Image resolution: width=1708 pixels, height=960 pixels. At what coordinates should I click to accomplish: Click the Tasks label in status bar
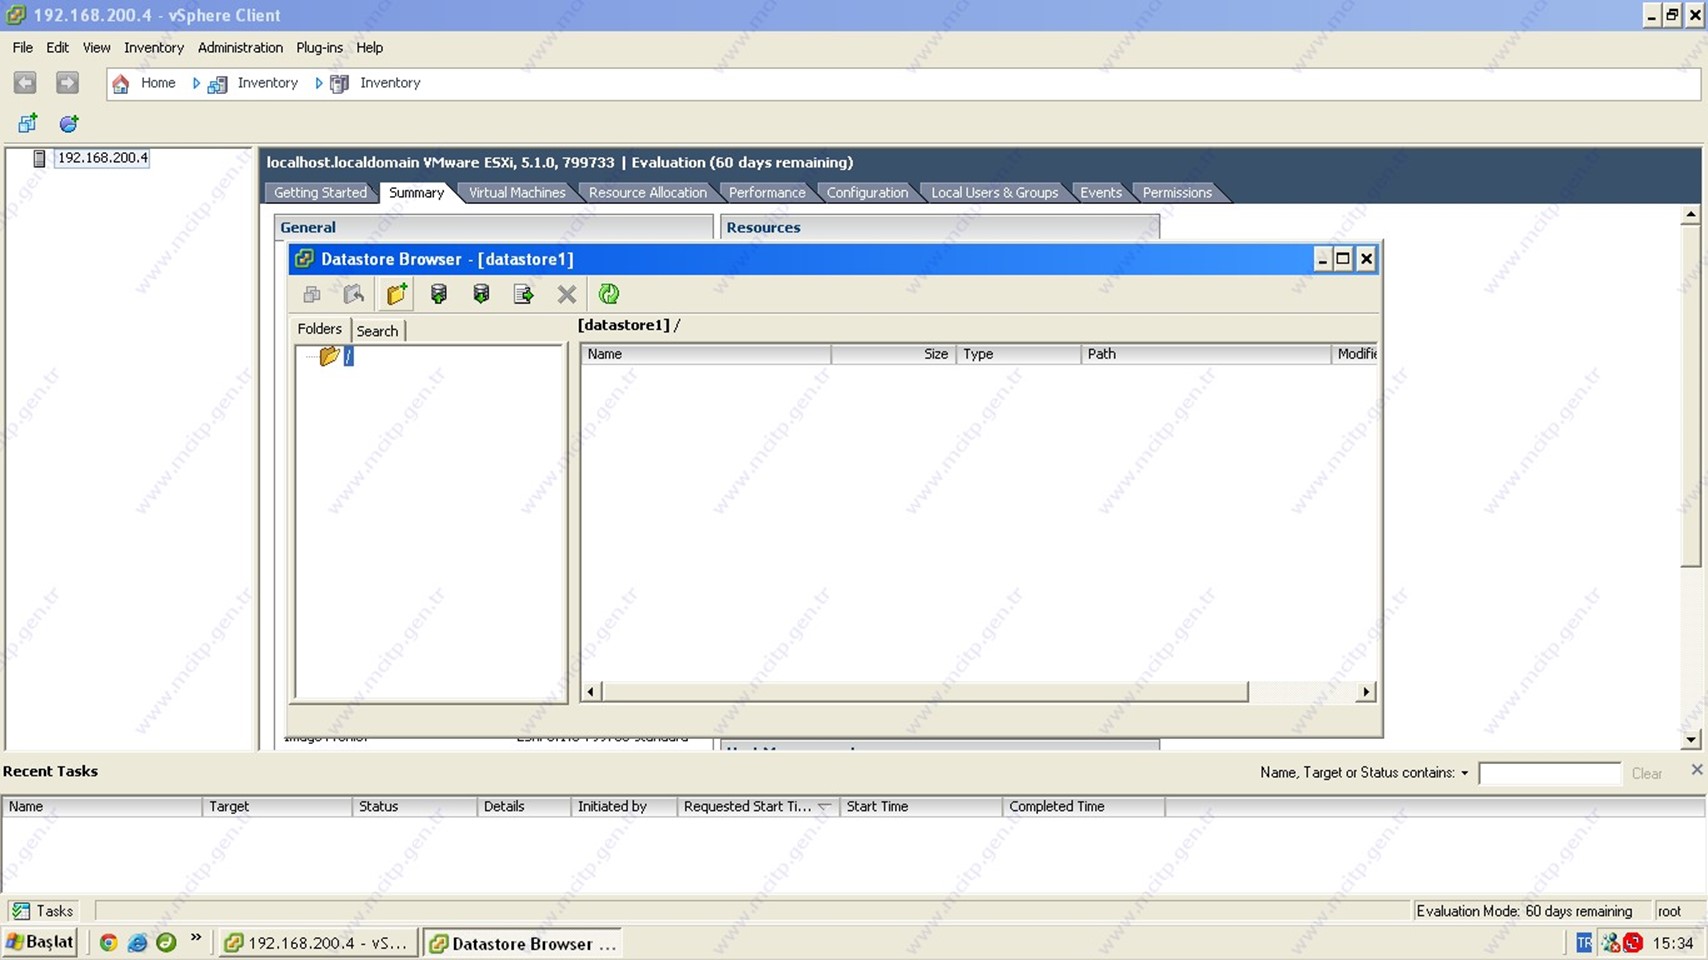click(55, 911)
